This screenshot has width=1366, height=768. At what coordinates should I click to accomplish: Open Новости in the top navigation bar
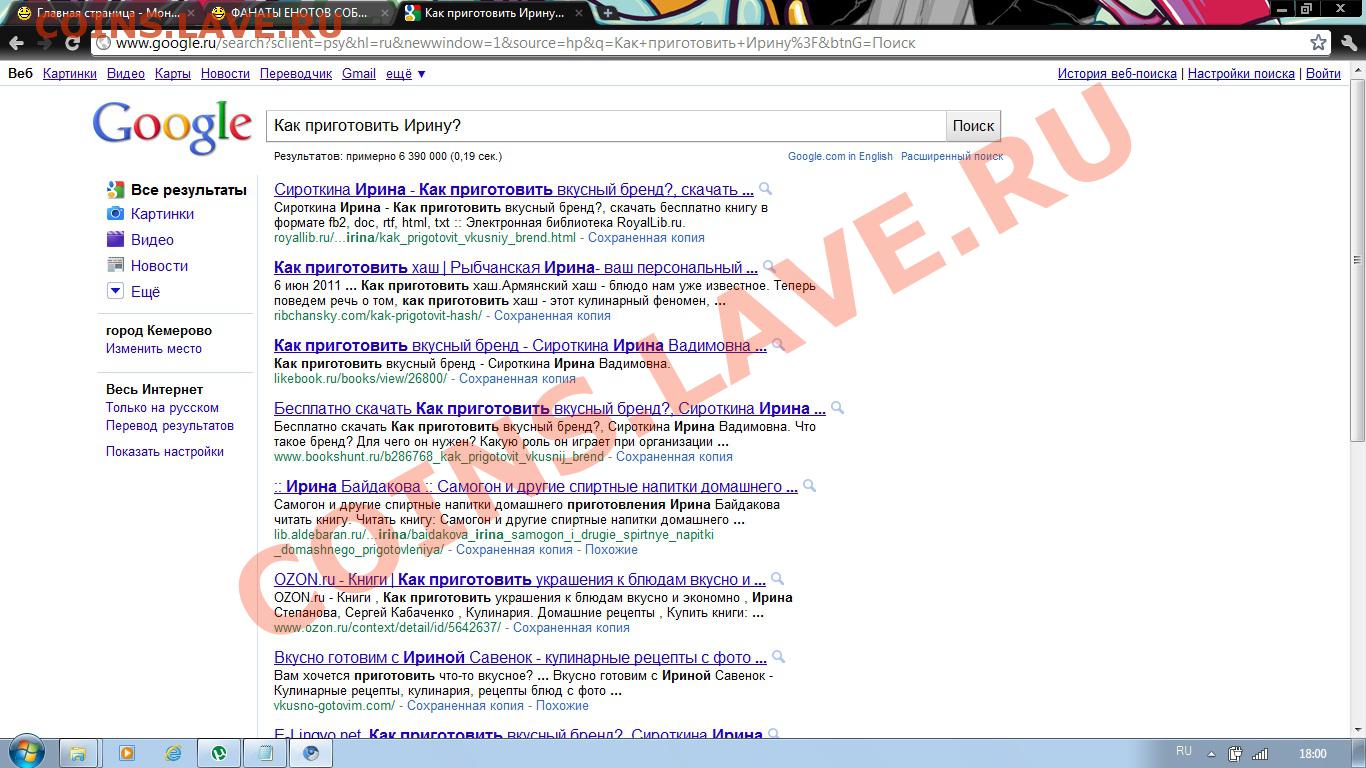(225, 73)
